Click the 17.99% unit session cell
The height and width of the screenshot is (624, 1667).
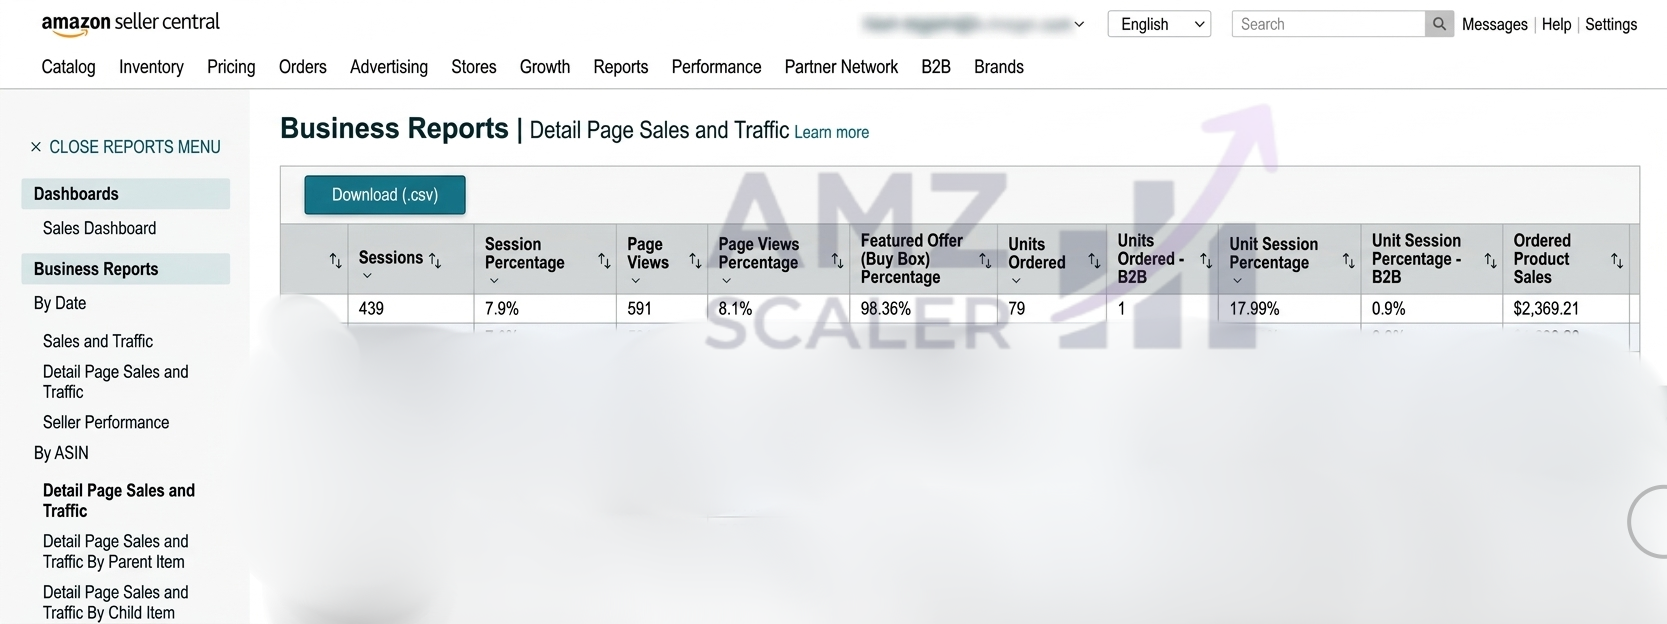(x=1289, y=308)
